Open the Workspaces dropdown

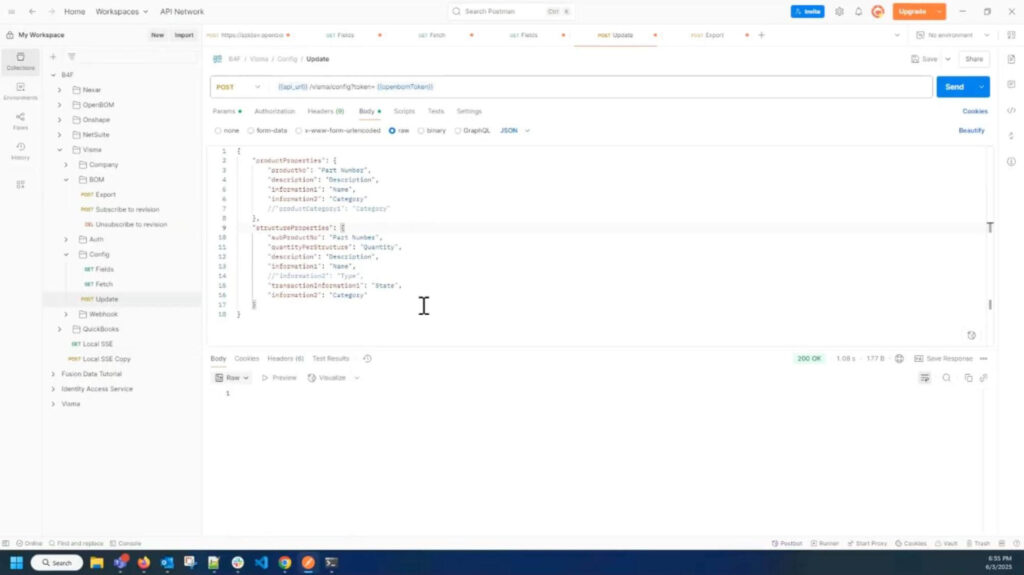pos(121,12)
